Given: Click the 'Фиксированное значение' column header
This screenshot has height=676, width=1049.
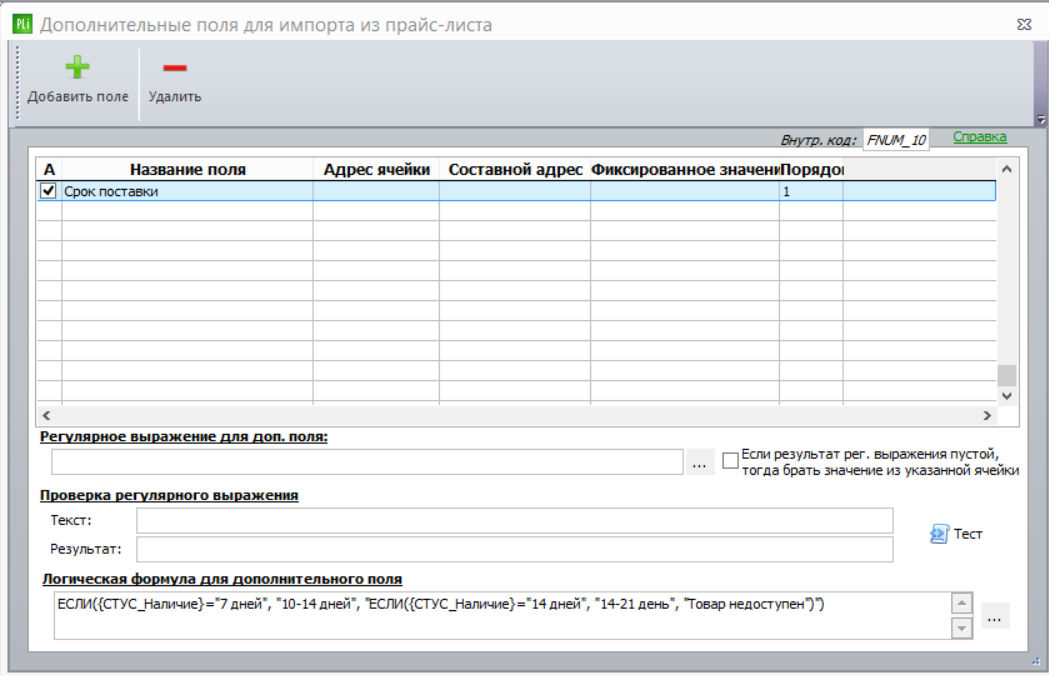Looking at the screenshot, I should (x=685, y=169).
